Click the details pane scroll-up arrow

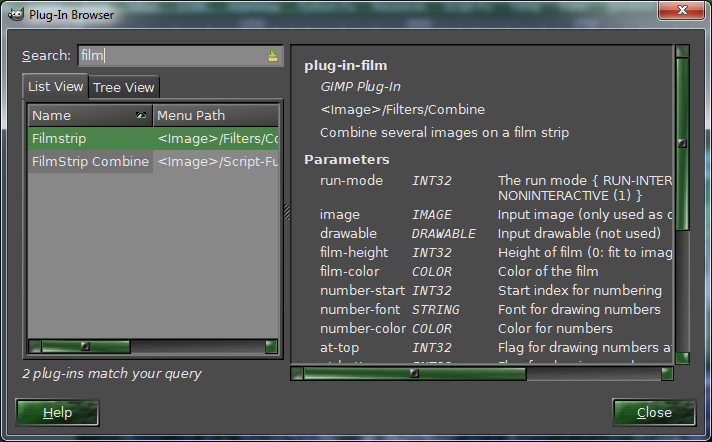pos(682,51)
